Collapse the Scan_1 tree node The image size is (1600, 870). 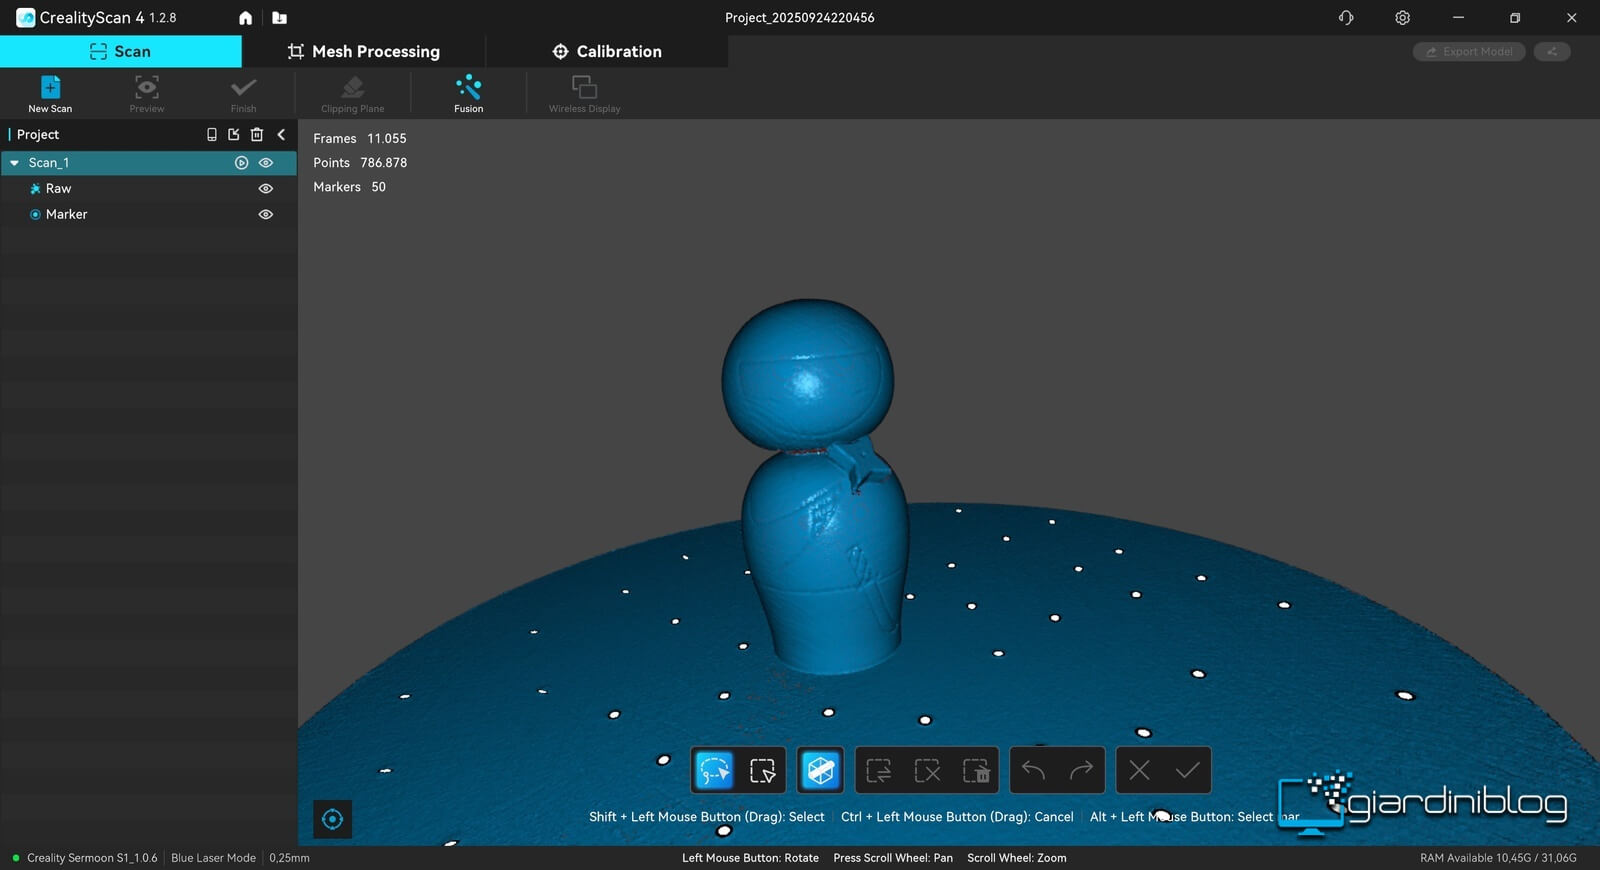coord(15,163)
